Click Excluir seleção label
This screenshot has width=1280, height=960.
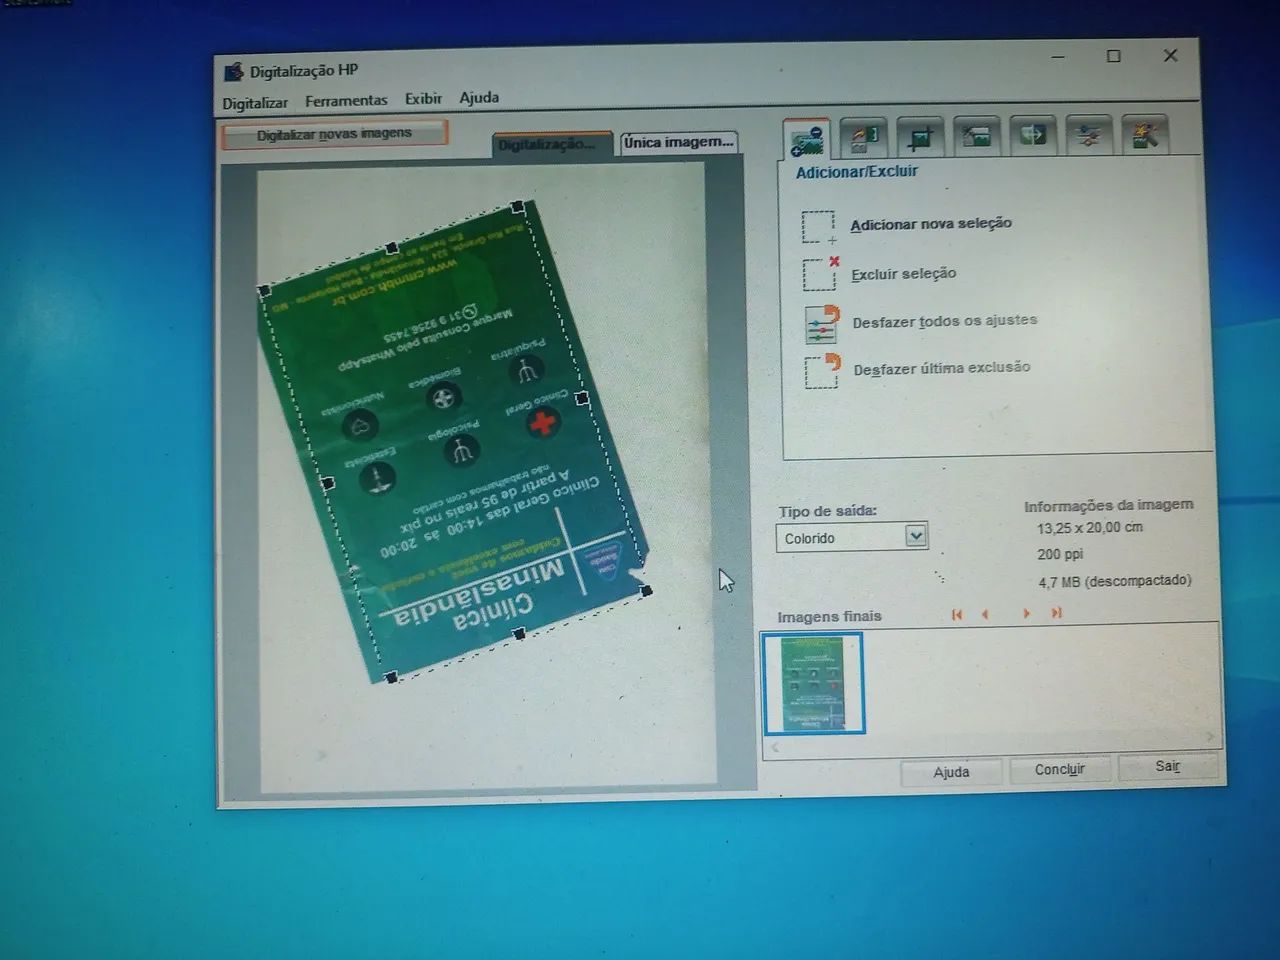[903, 273]
